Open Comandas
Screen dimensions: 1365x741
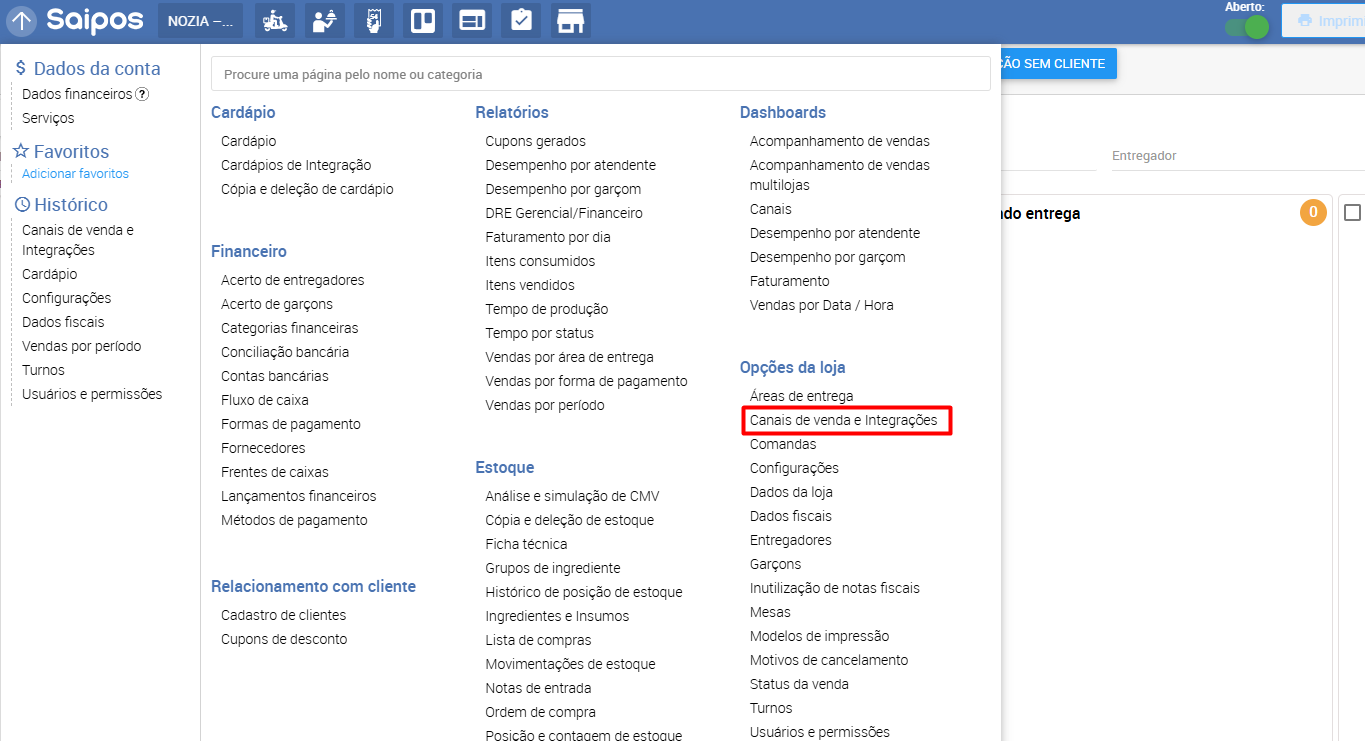(783, 444)
